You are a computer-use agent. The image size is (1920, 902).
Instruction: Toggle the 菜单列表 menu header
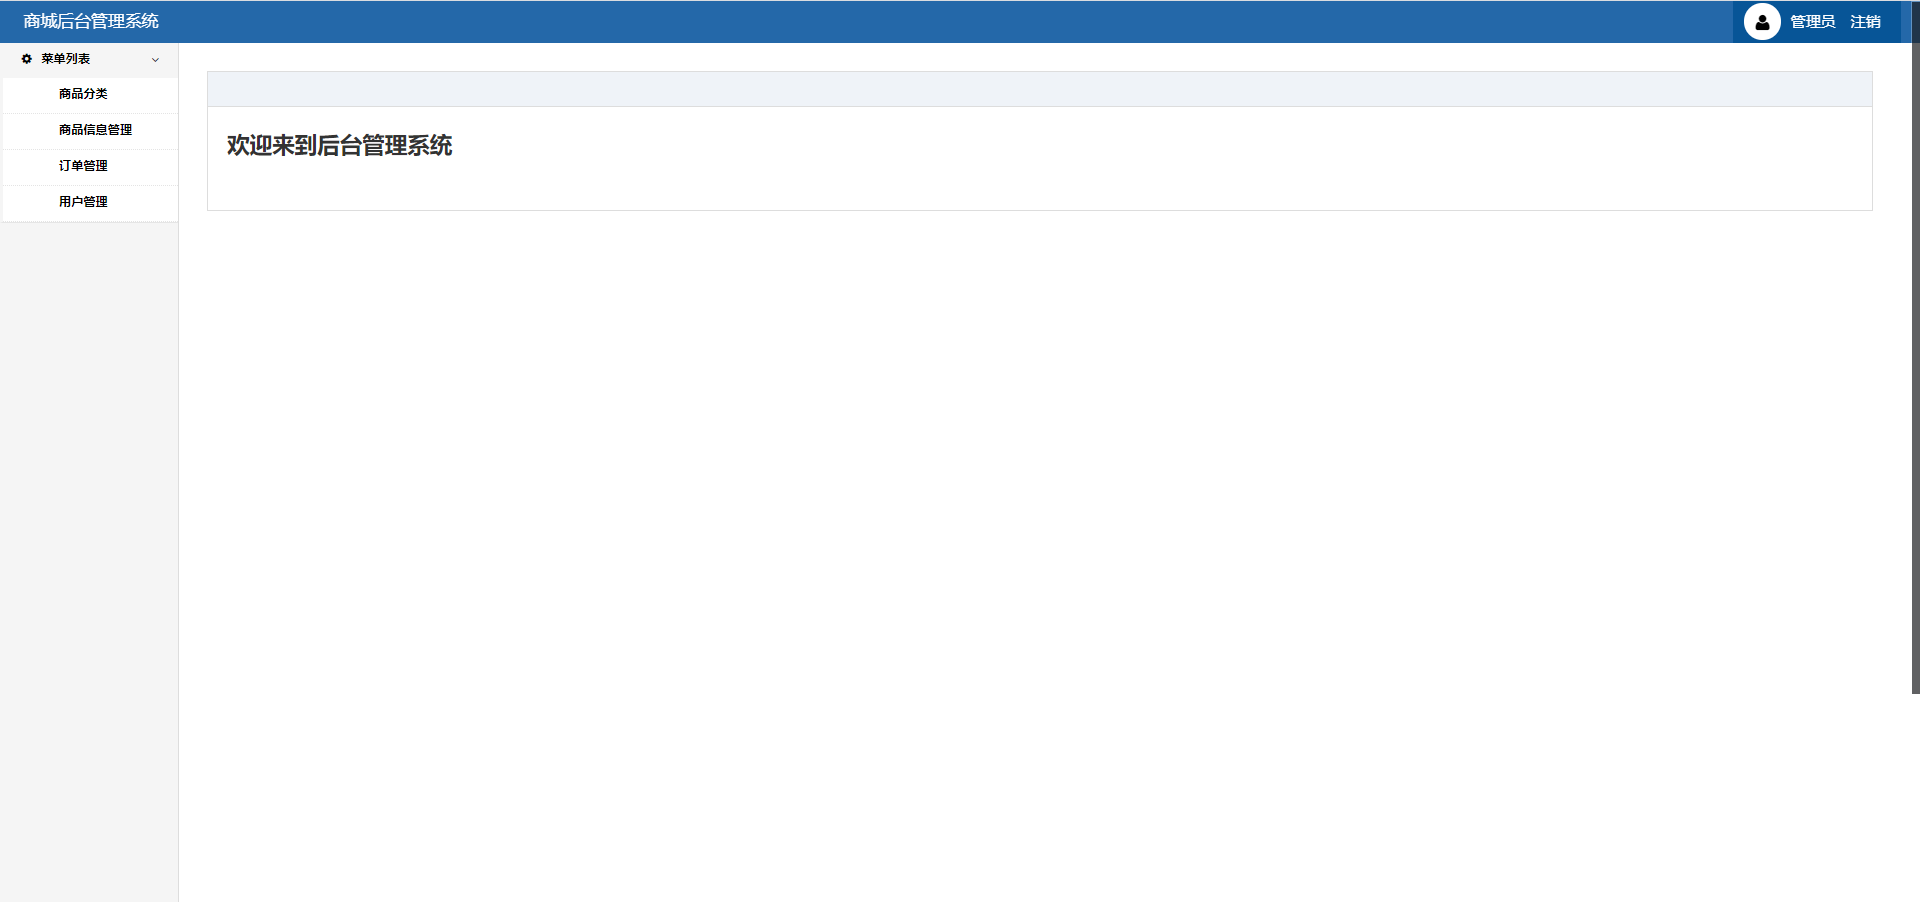point(90,59)
